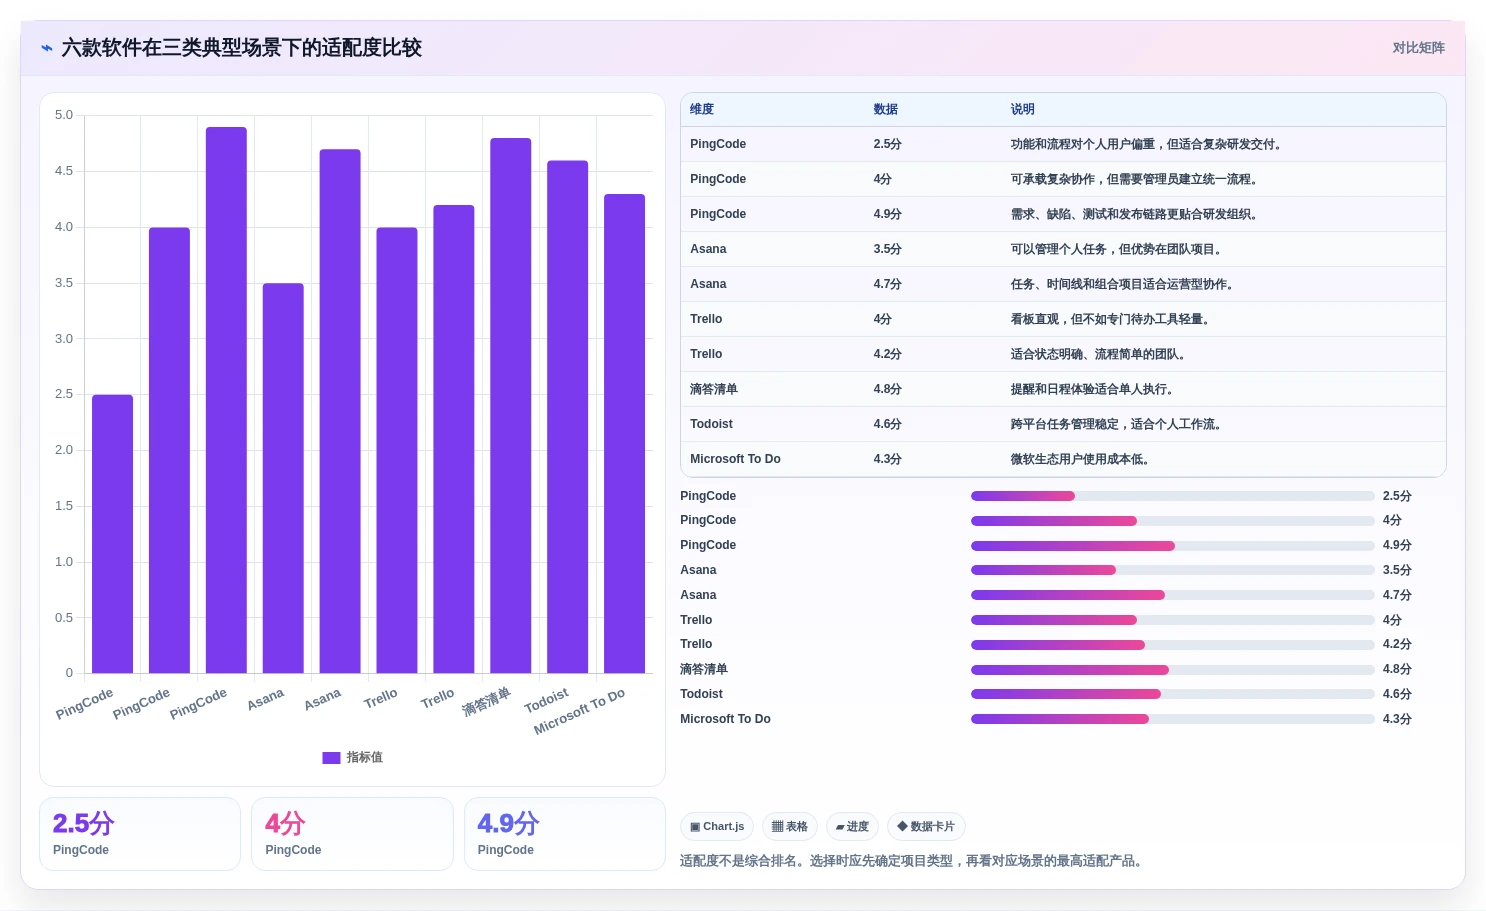The width and height of the screenshot is (1486, 911).
Task: Click the Trello 4.2分 progress bar
Action: (x=1172, y=645)
